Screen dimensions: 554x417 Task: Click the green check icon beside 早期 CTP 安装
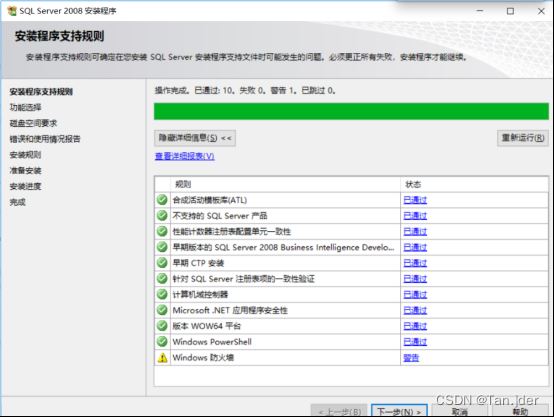162,263
